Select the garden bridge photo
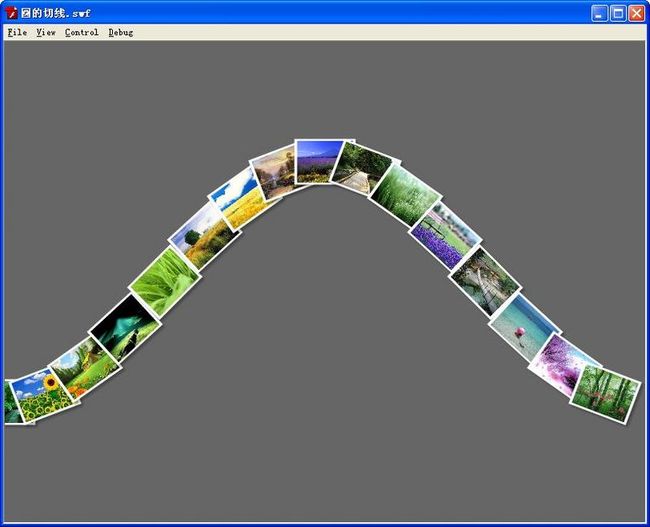 [484, 281]
